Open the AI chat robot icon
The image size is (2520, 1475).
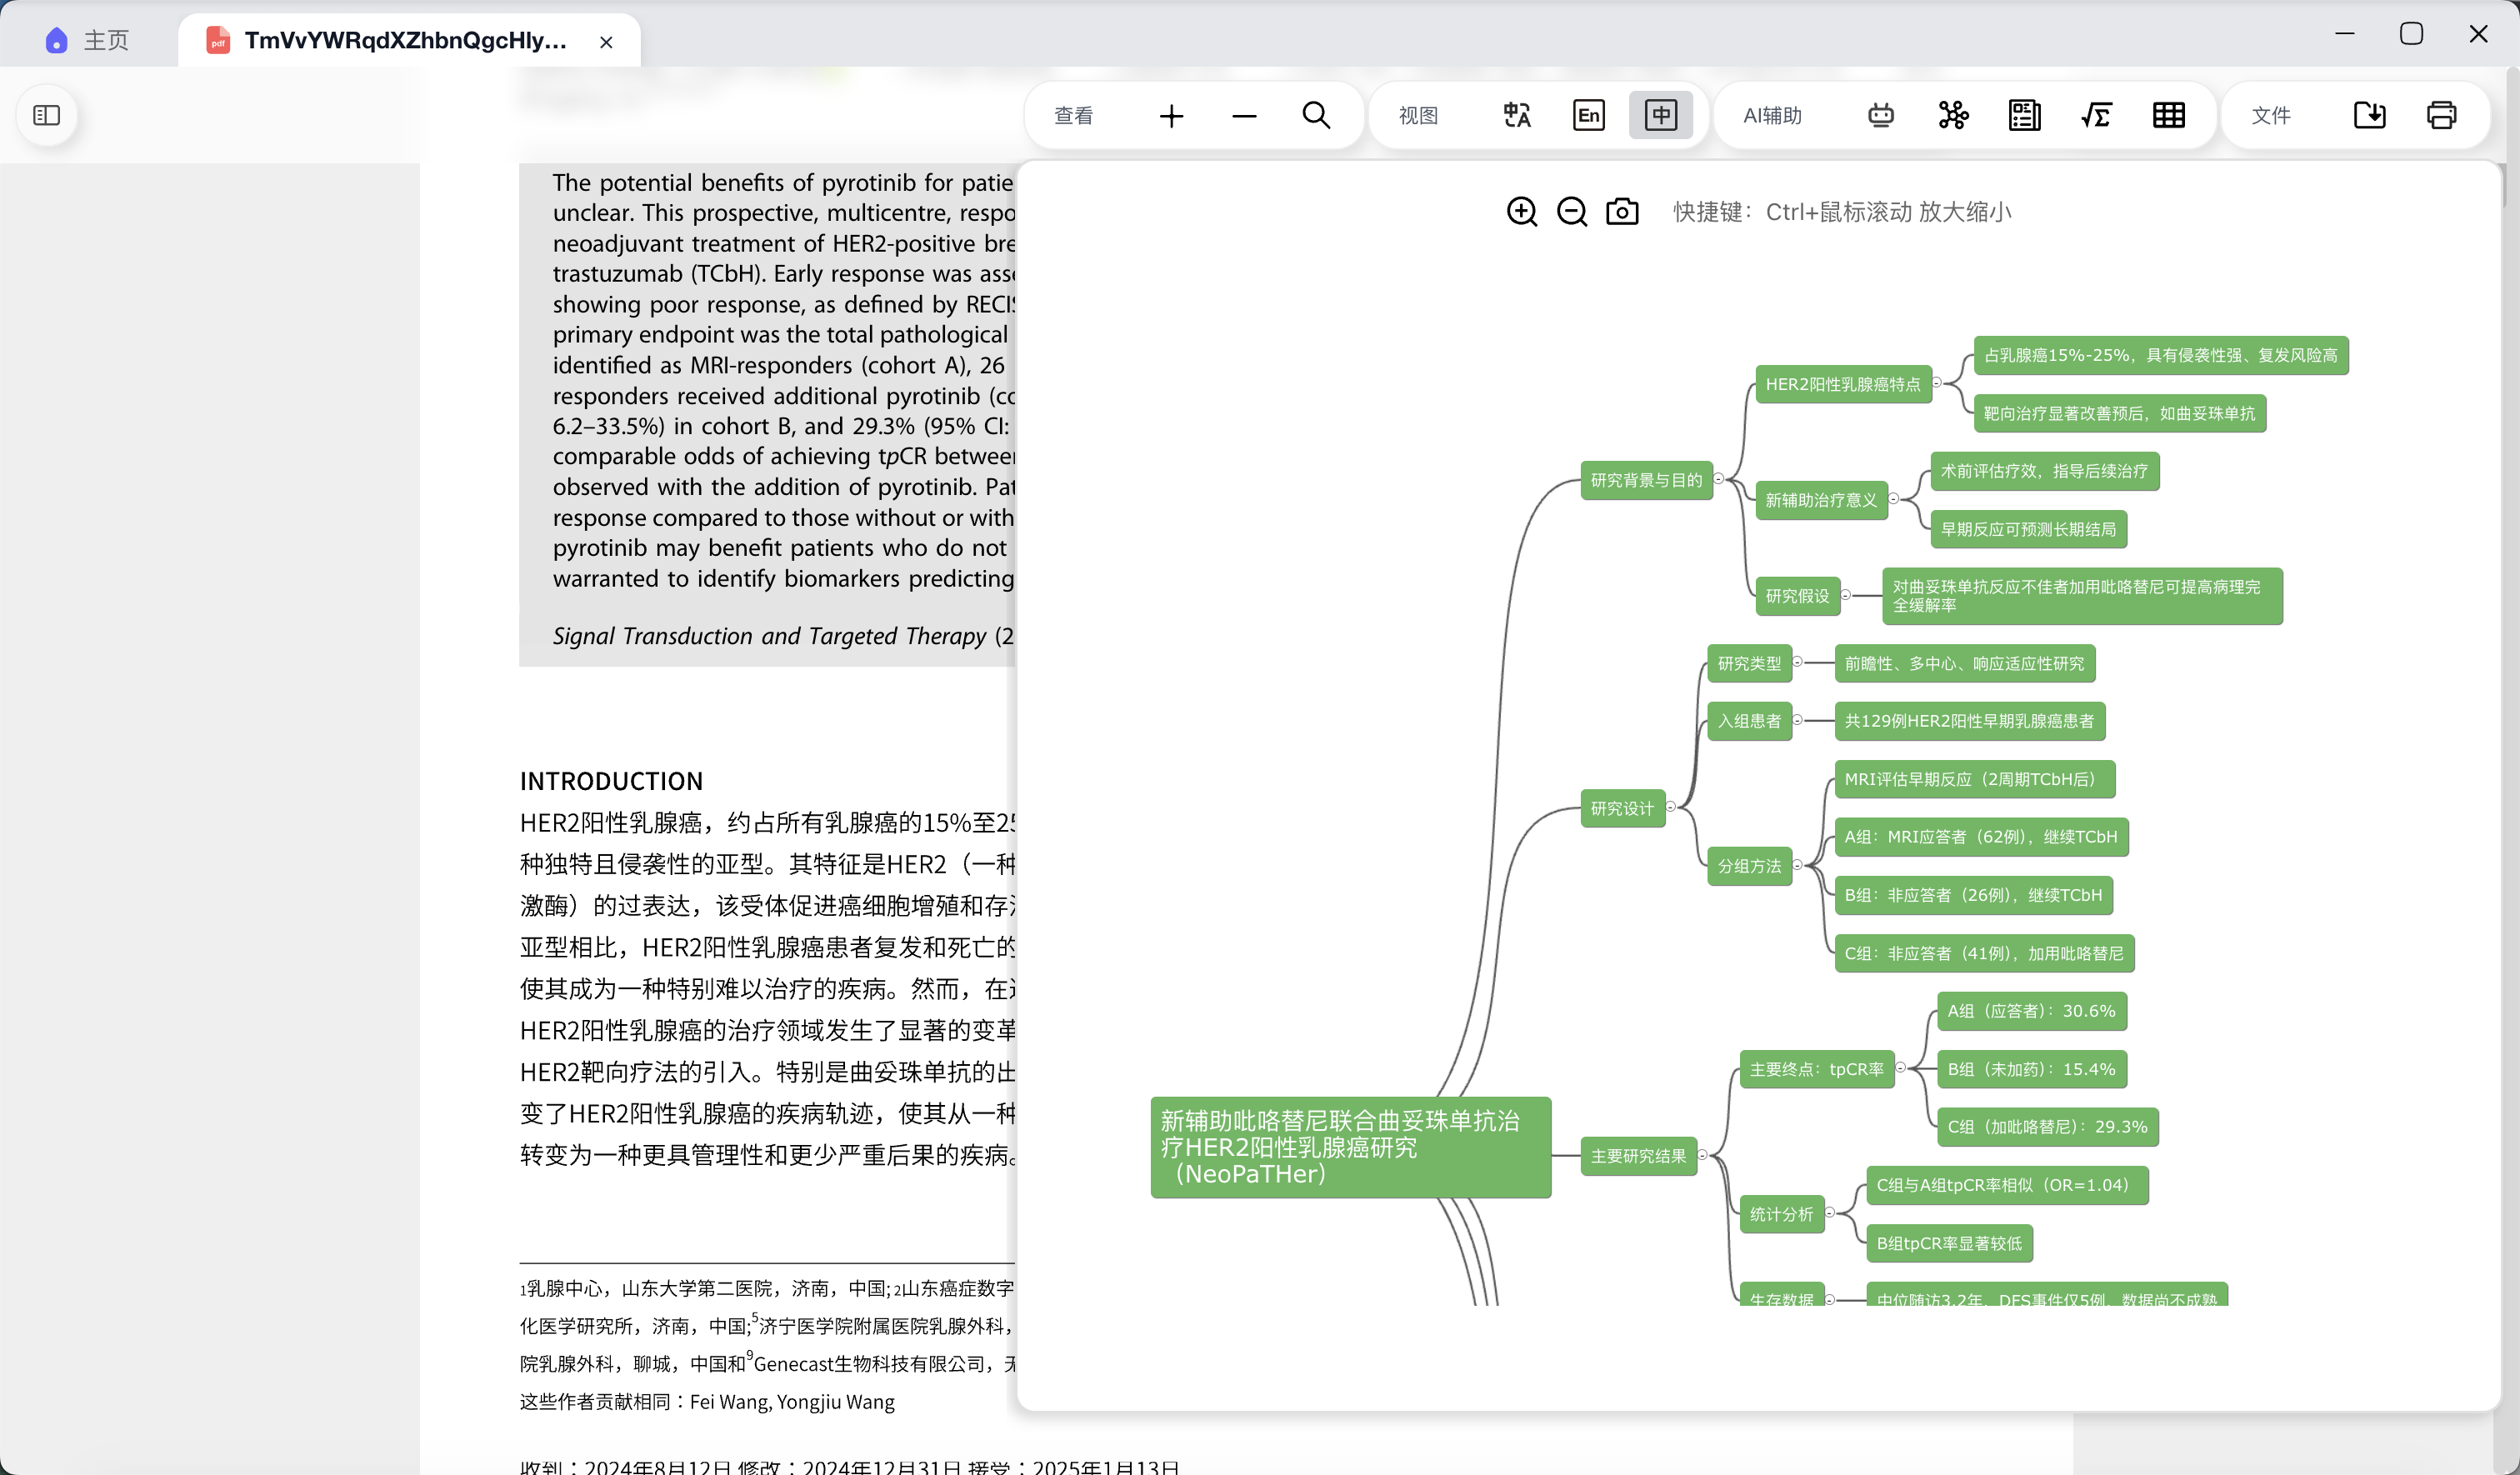coord(1880,116)
